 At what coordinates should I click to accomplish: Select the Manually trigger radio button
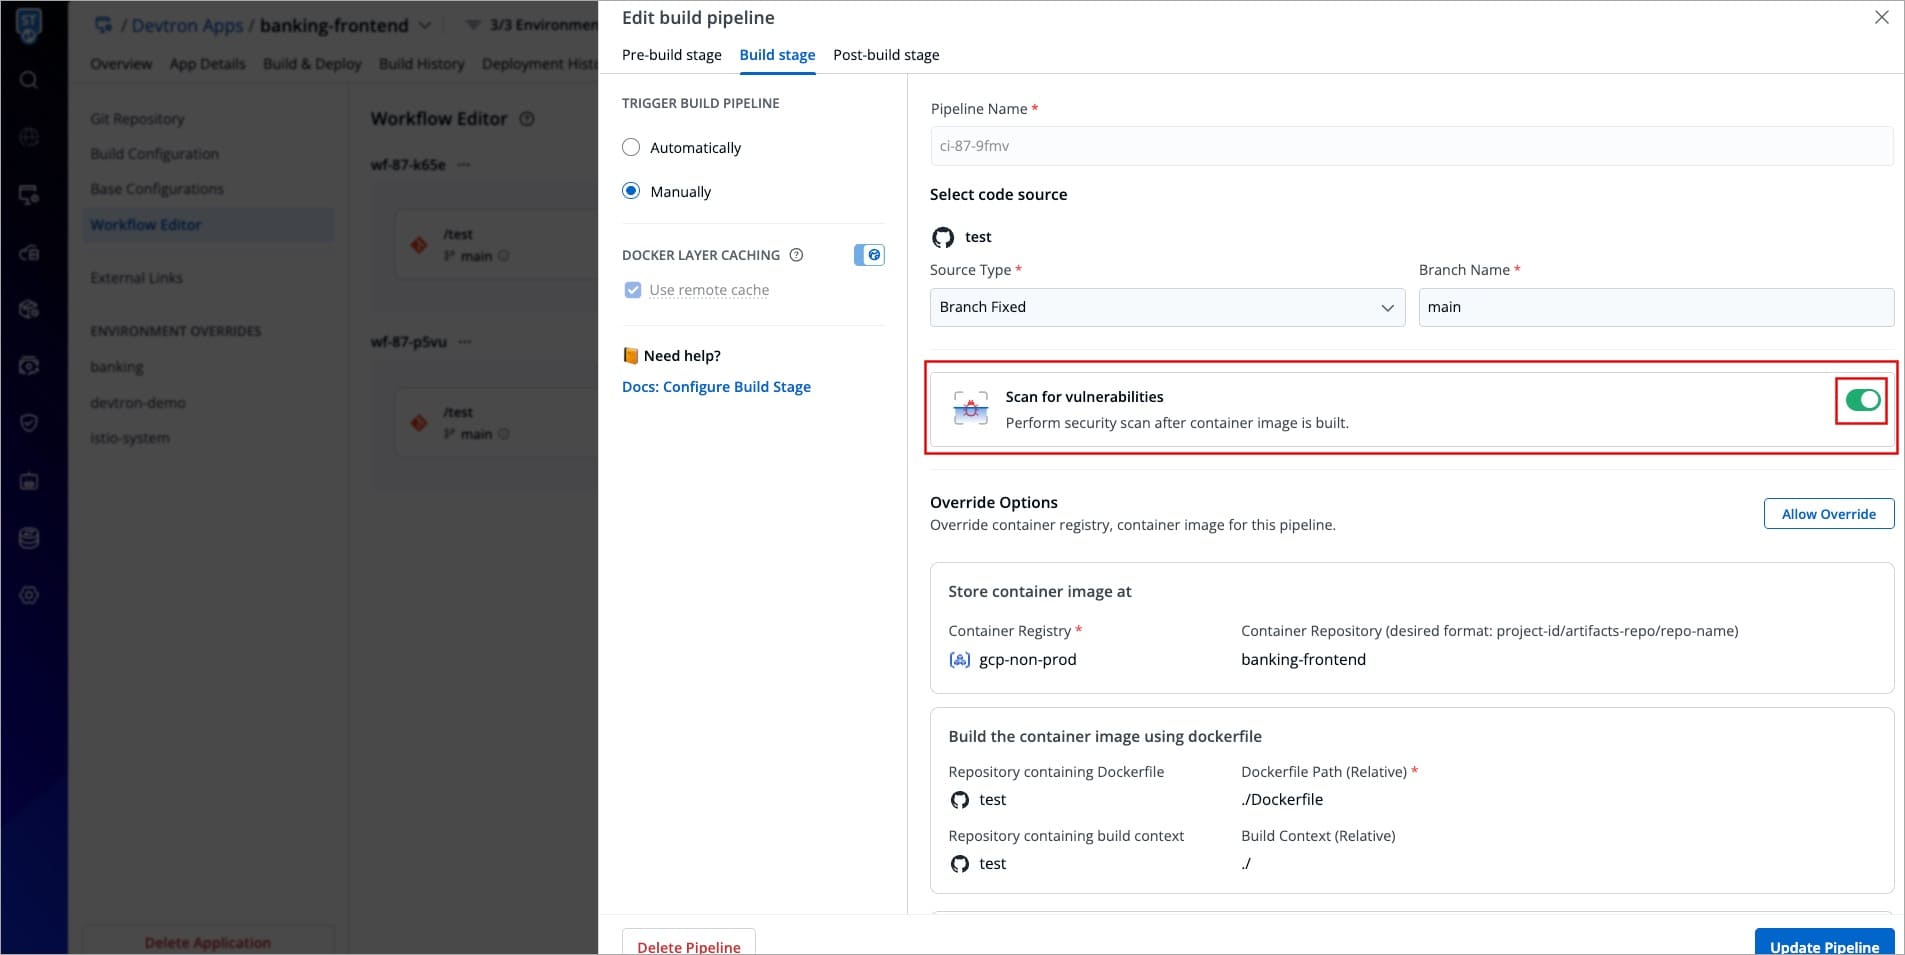pos(631,191)
